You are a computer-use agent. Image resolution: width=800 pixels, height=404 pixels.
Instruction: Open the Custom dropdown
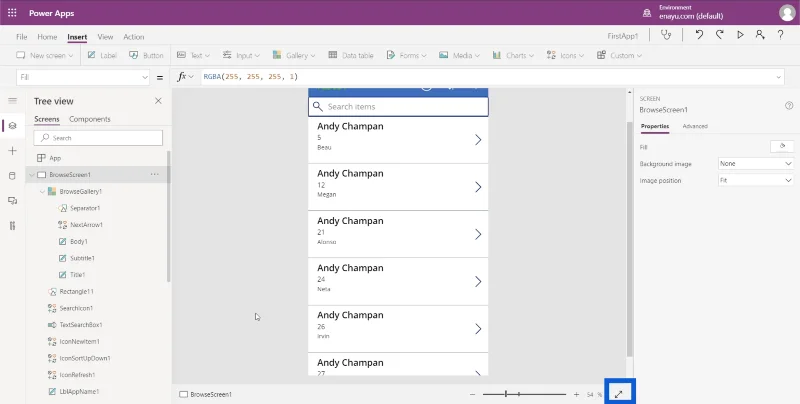coord(619,55)
